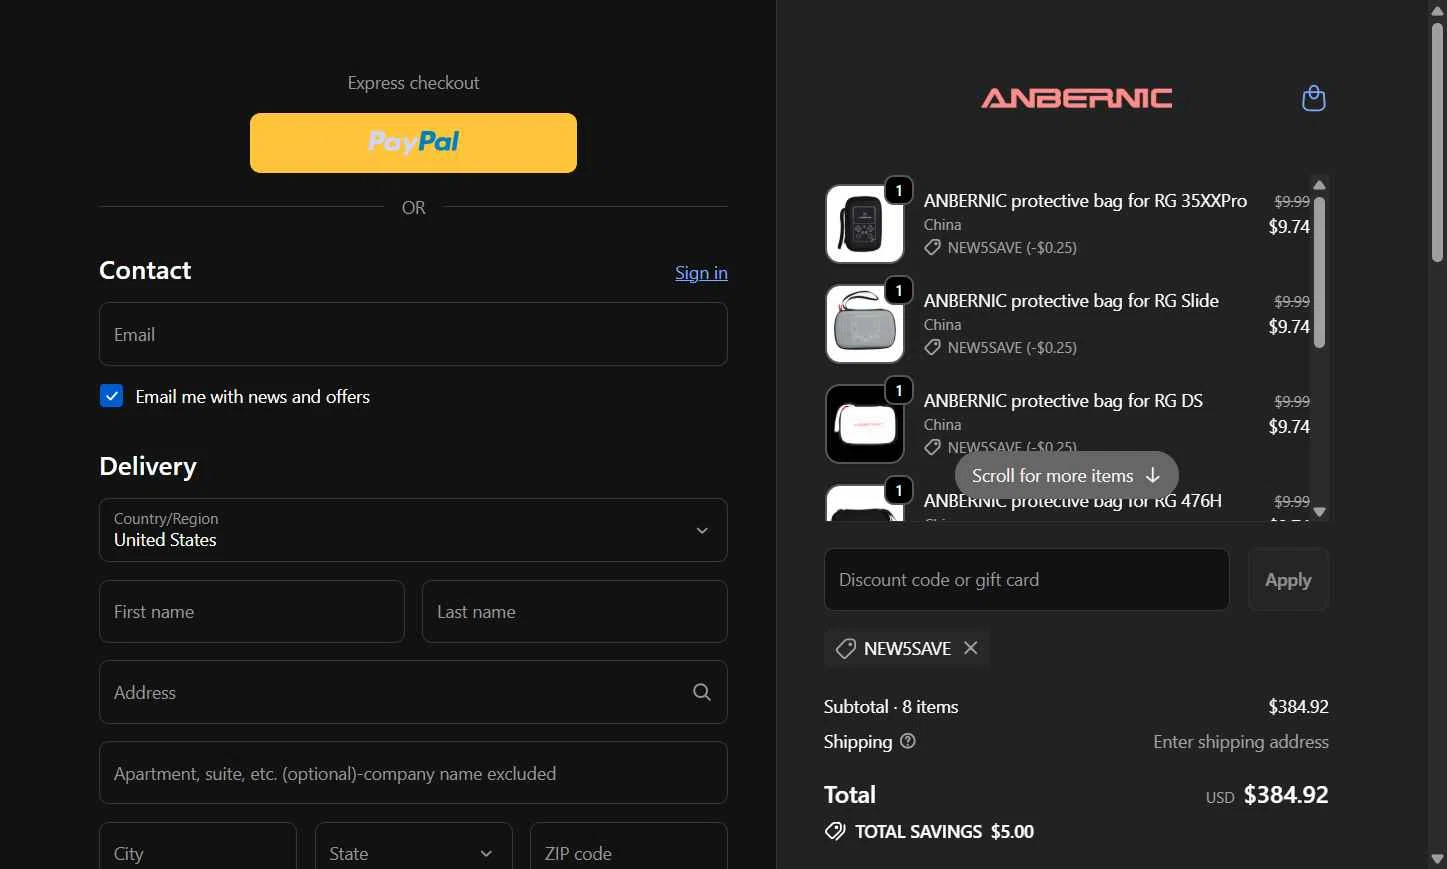Click the tag icon on NEW5SAVE chip
This screenshot has width=1447, height=869.
pyautogui.click(x=845, y=649)
